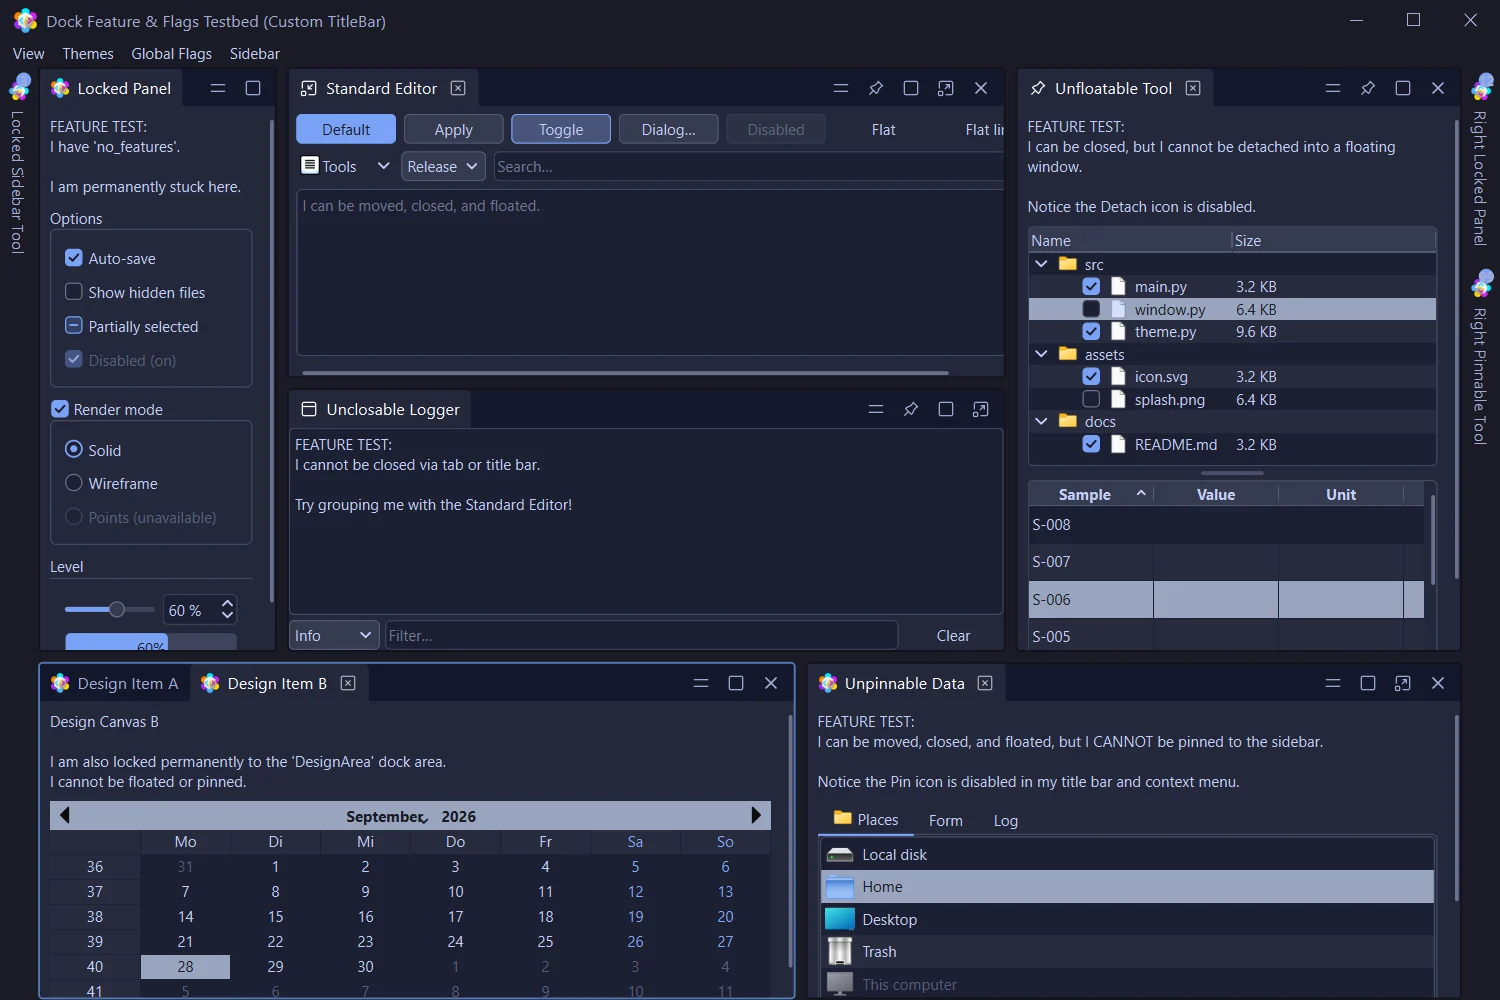Screen dimensions: 1500x1000
Task: Switch to the Design Item A tab
Action: click(x=115, y=683)
